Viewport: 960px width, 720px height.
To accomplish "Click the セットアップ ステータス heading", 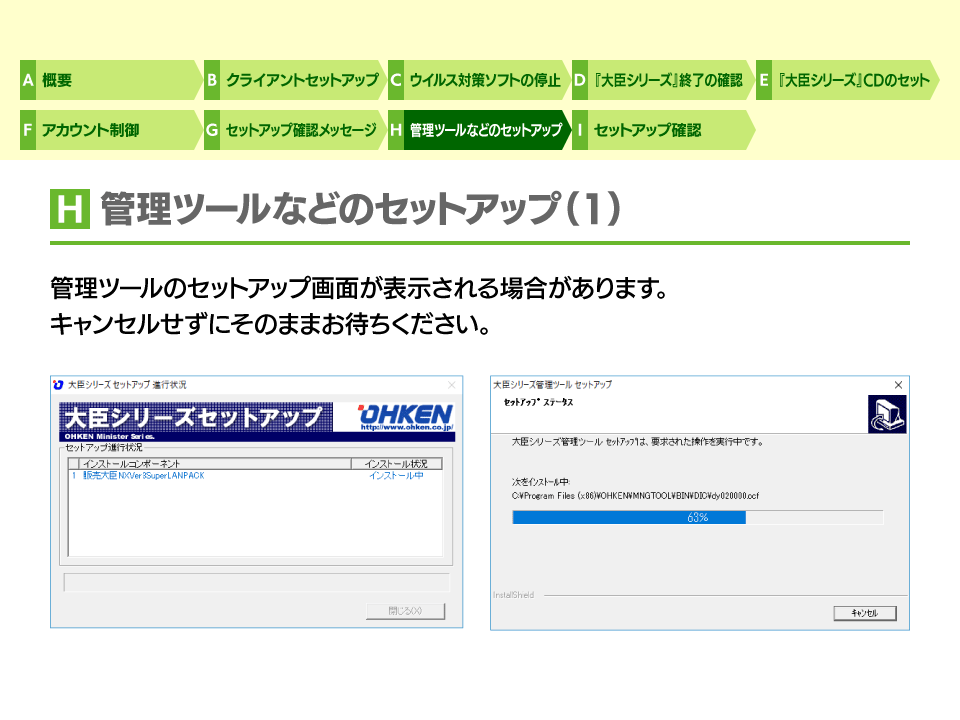I will [538, 402].
